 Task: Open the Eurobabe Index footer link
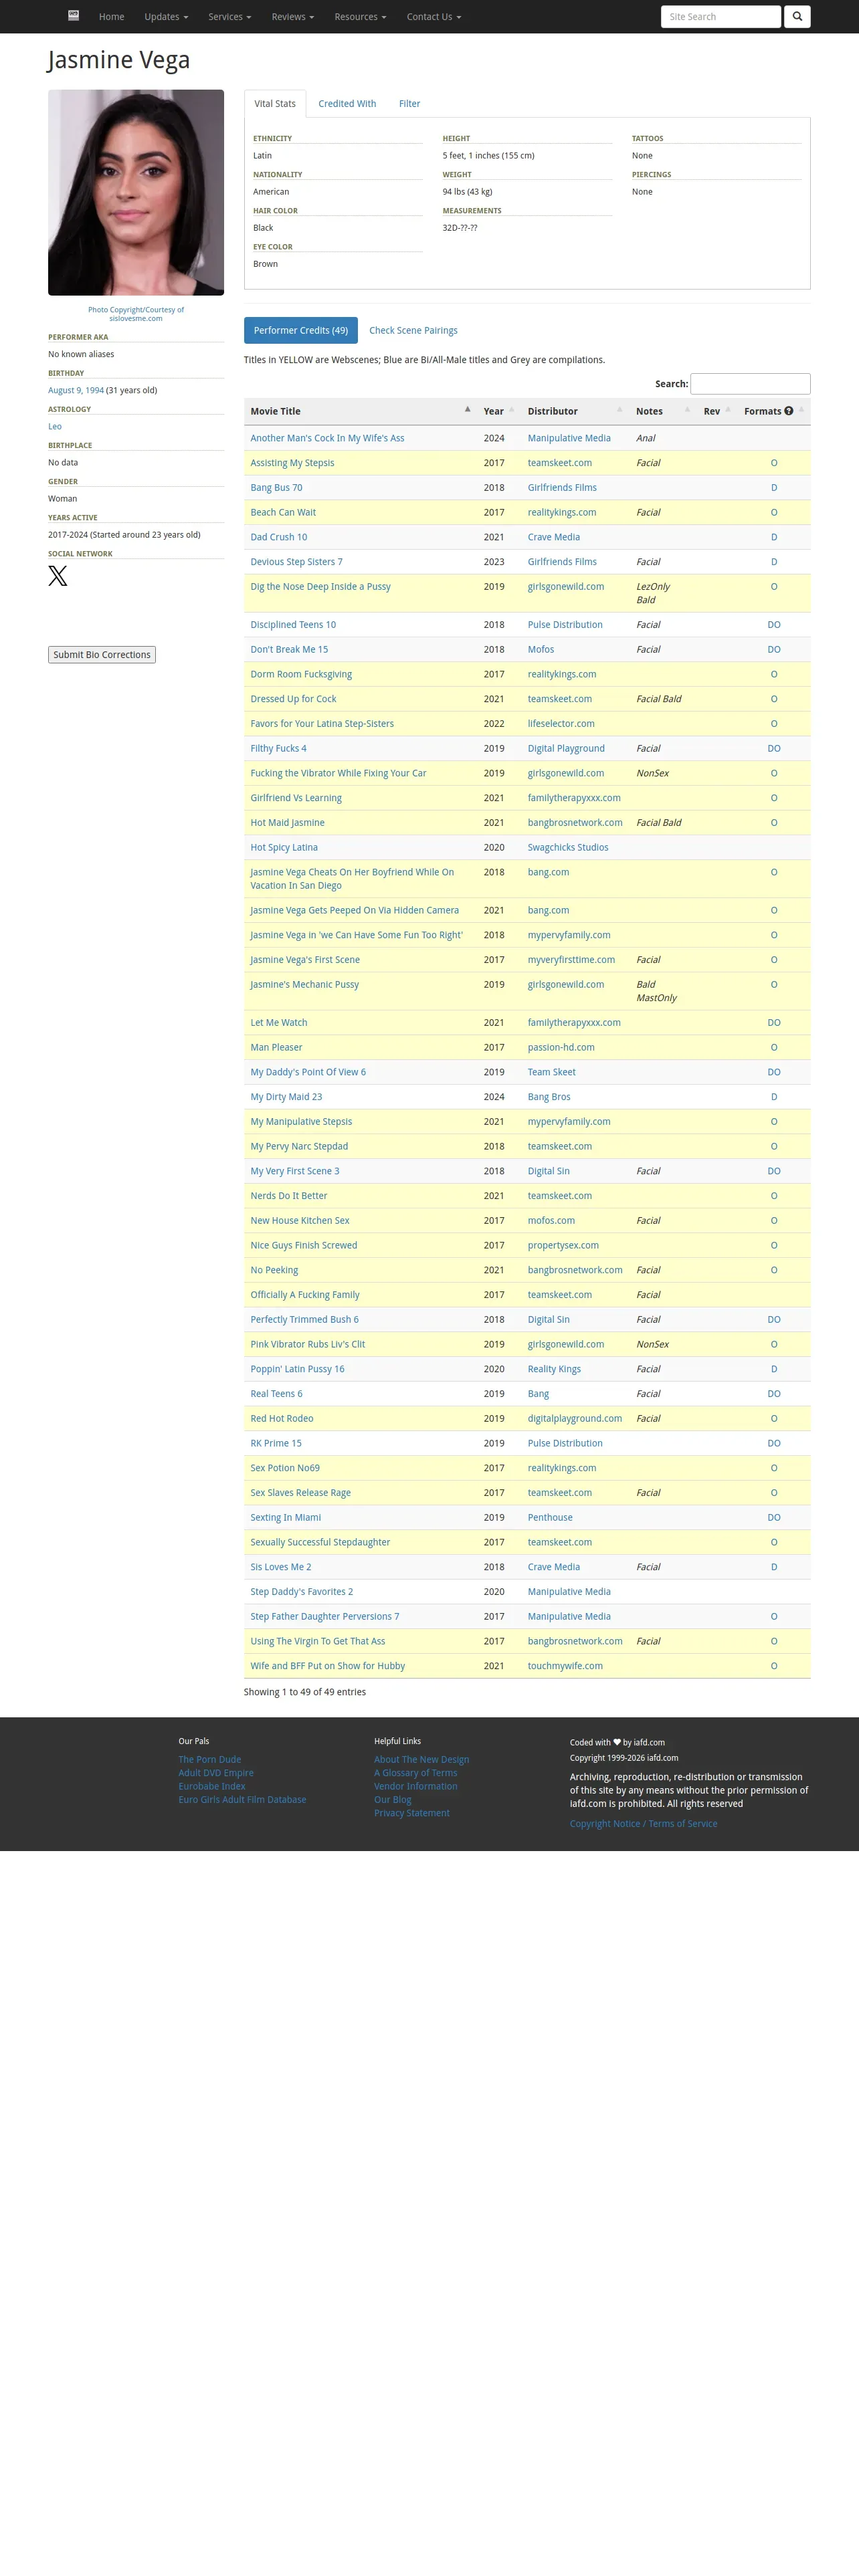pos(212,1786)
